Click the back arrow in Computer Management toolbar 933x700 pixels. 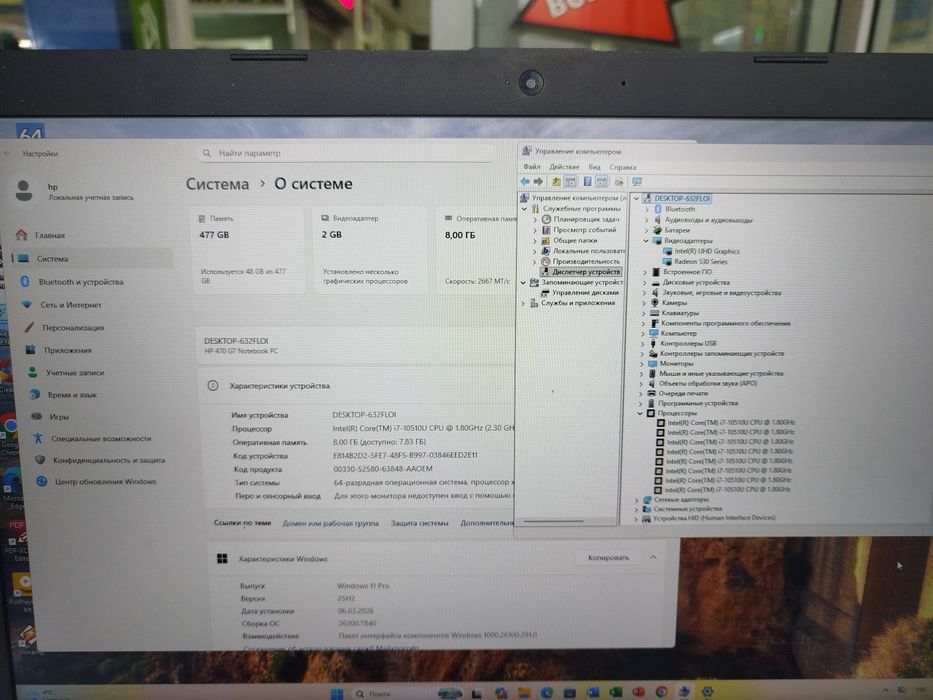(525, 182)
